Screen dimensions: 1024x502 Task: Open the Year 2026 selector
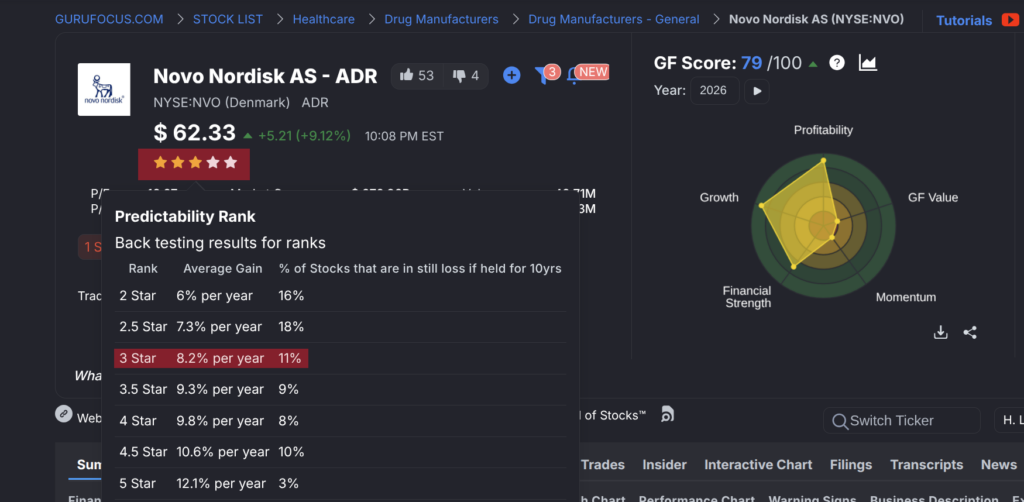pos(713,91)
